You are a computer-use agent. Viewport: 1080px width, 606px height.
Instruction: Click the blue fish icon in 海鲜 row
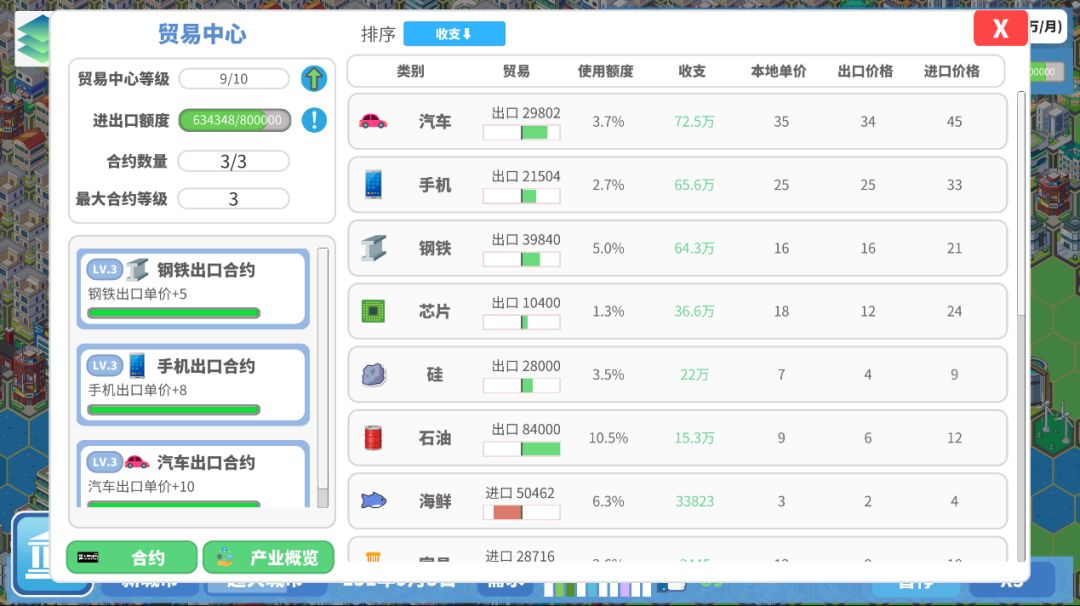point(373,501)
